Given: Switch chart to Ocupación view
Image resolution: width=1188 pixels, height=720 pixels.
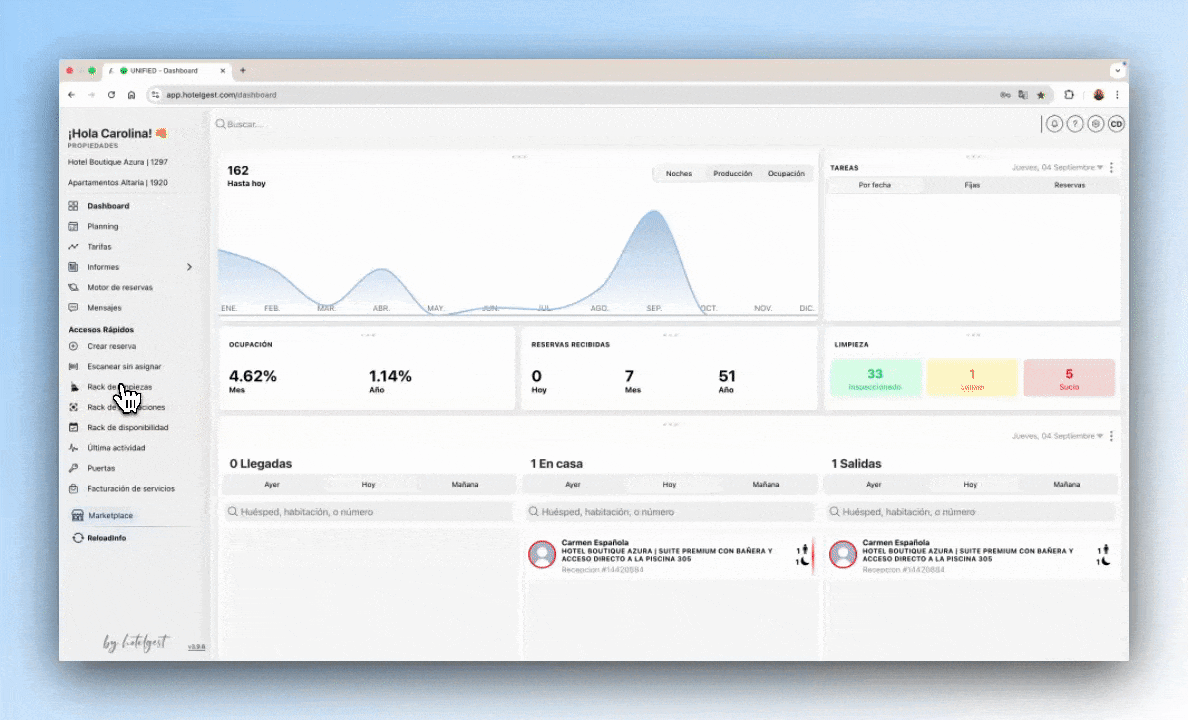Looking at the screenshot, I should 786,174.
